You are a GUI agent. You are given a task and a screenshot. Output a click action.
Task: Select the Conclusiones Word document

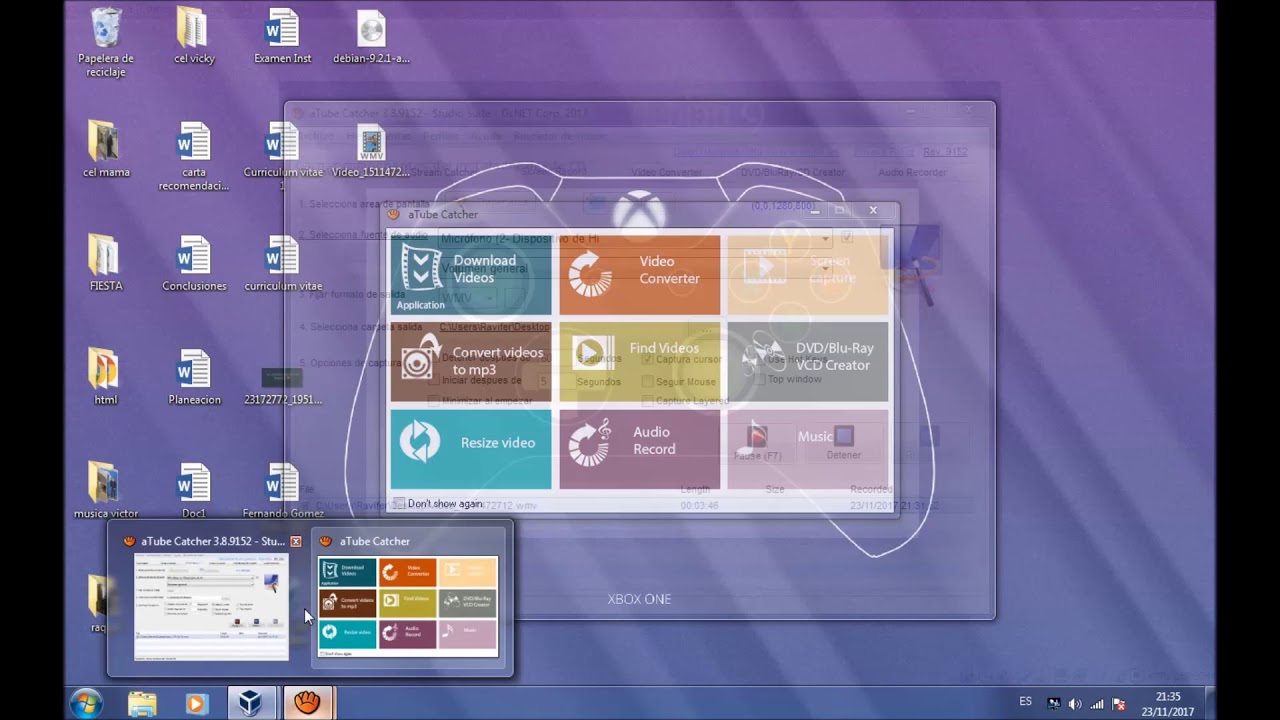pyautogui.click(x=194, y=263)
